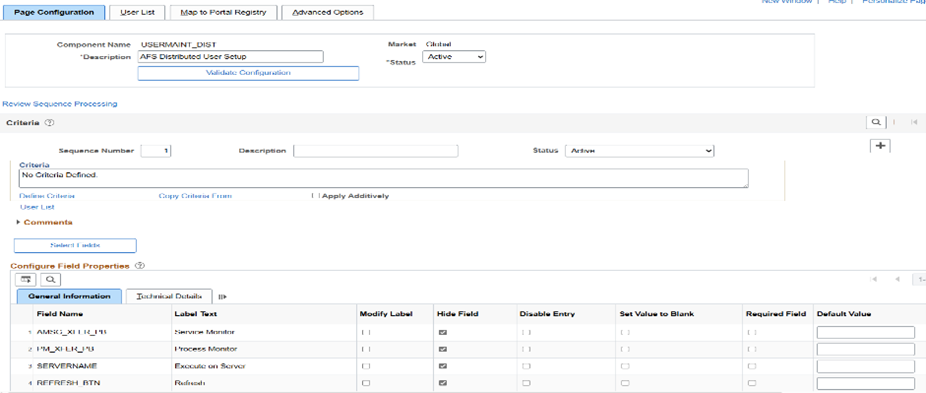The height and width of the screenshot is (393, 926).
Task: Click Default Value field for Process Monitor
Action: pos(866,349)
